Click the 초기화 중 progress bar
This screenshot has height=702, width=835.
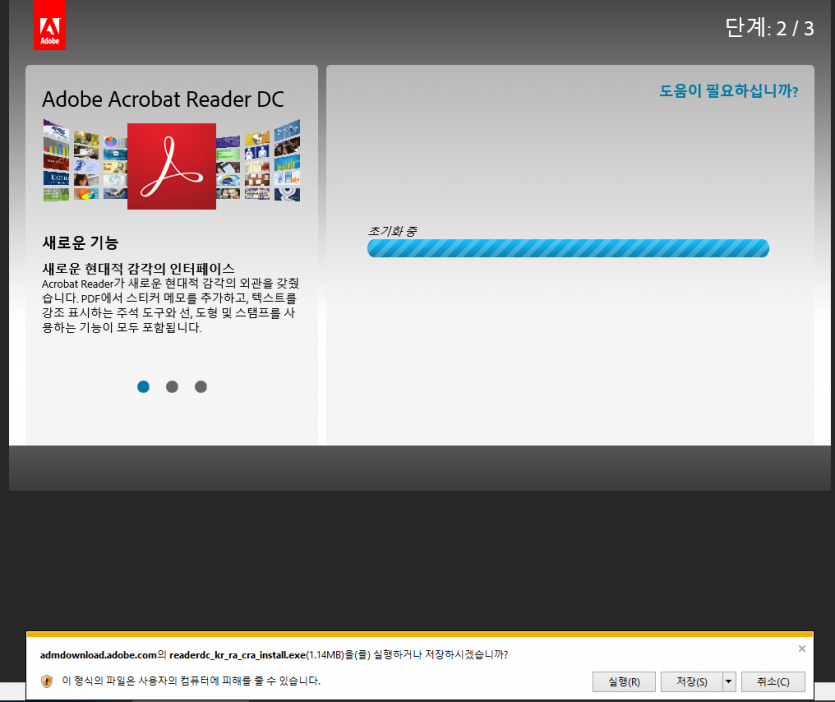coord(568,248)
